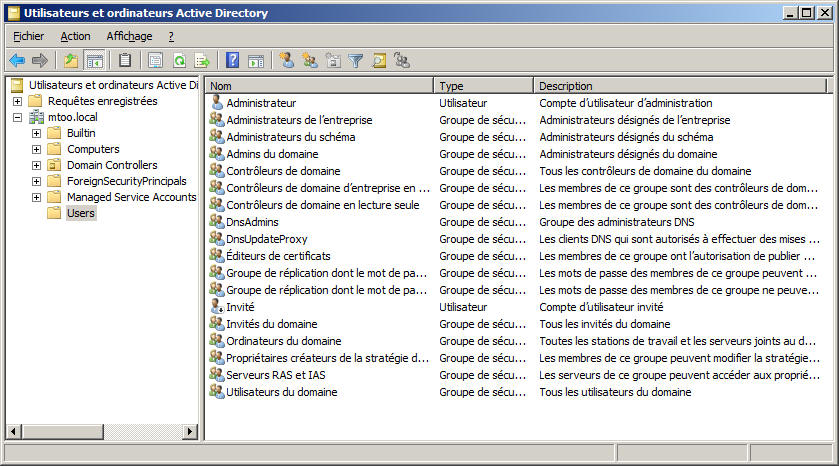Select Administrateurs de l'entreprise row

(x=299, y=120)
